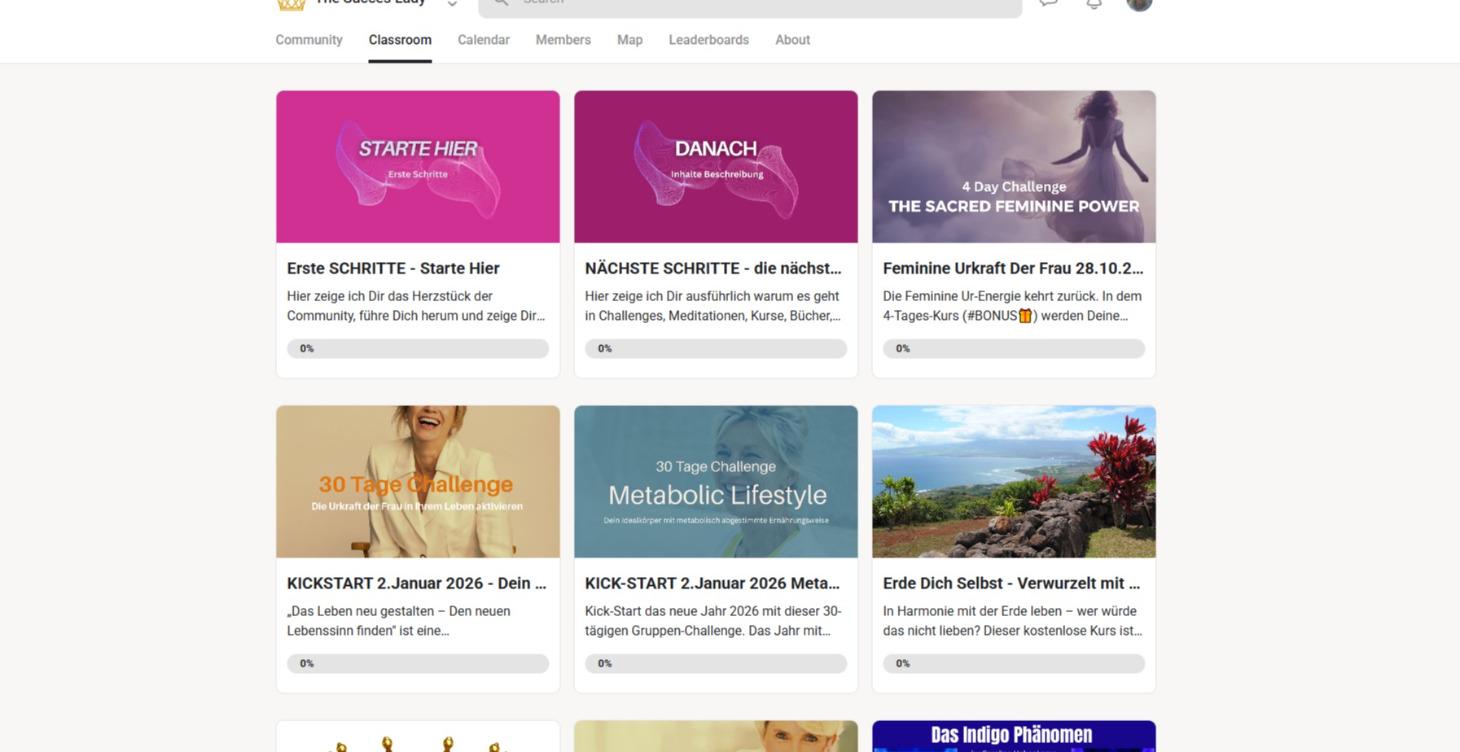The image size is (1460, 752).
Task: Open the Map tab
Action: click(x=630, y=40)
